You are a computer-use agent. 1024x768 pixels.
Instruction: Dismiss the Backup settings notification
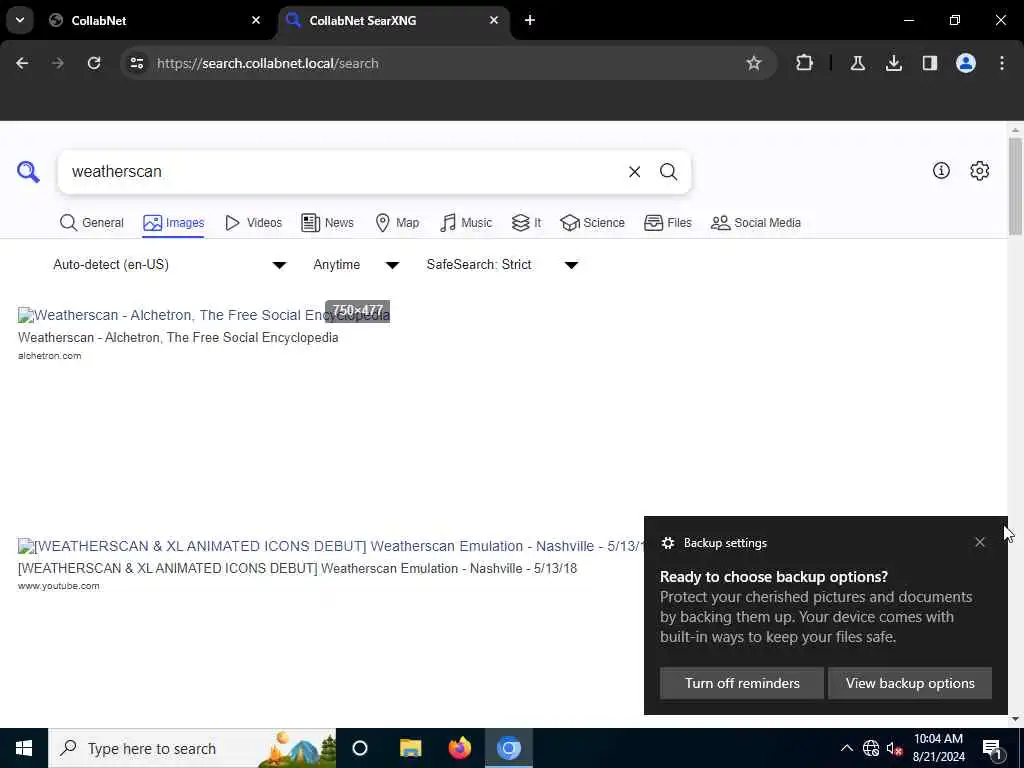[980, 542]
